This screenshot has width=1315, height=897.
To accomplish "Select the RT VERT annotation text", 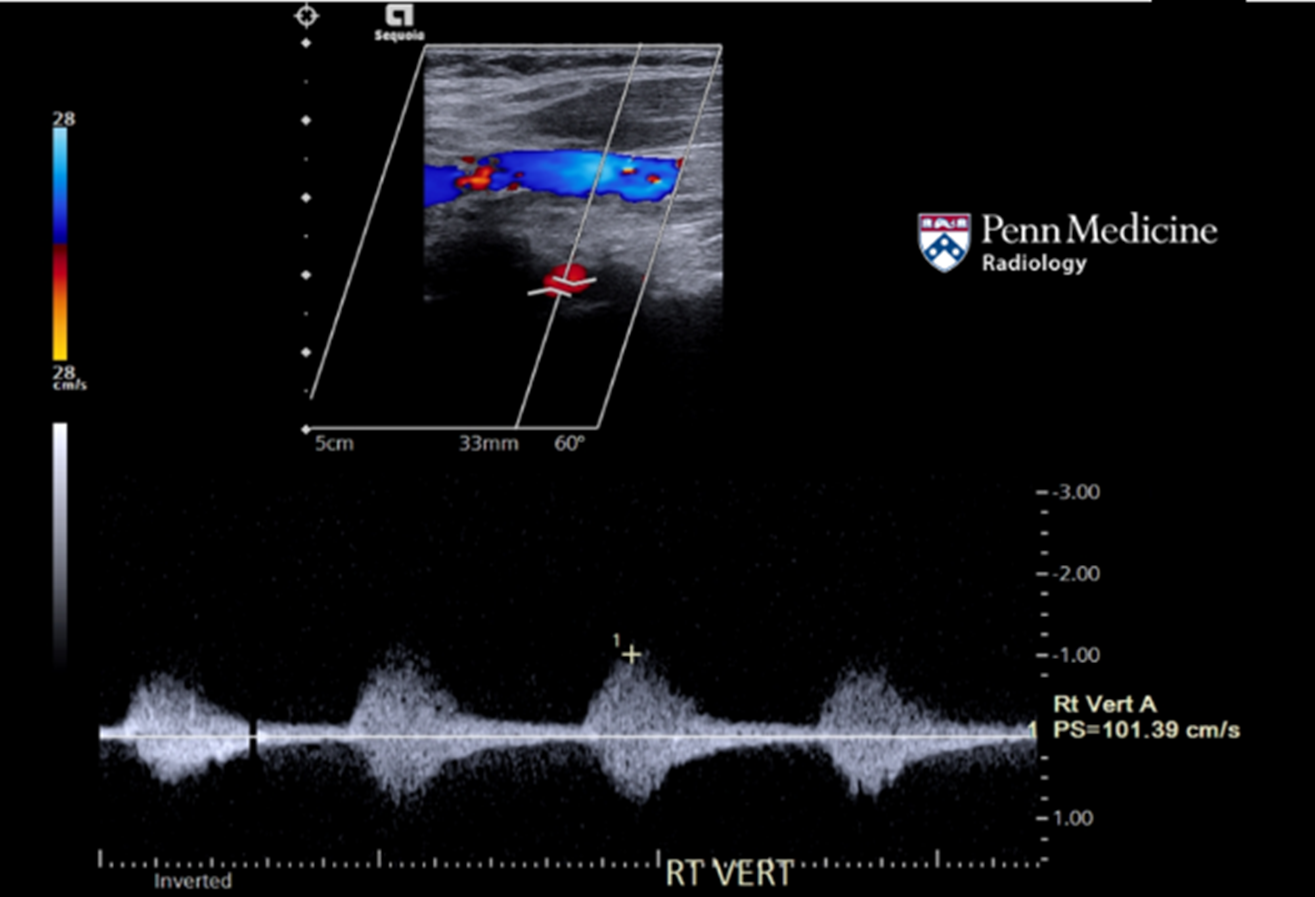I will [x=729, y=874].
